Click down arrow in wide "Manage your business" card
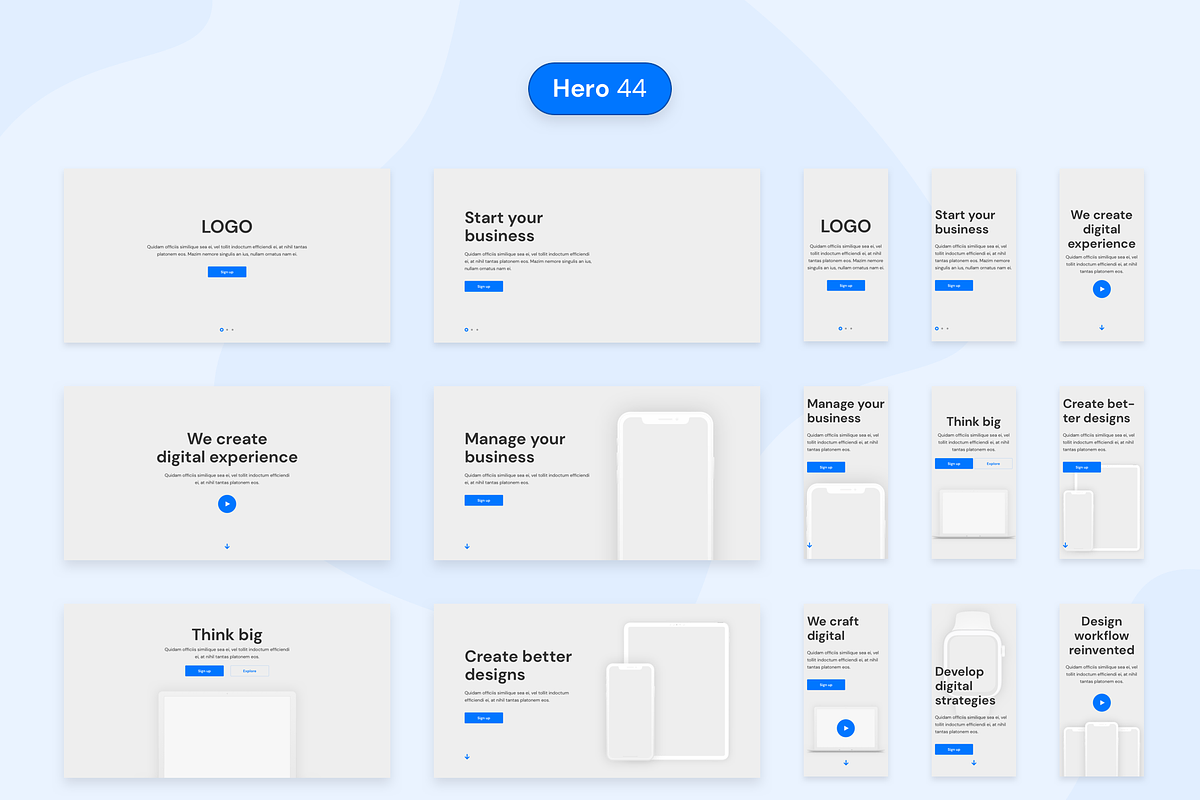This screenshot has width=1200, height=800. 467,546
